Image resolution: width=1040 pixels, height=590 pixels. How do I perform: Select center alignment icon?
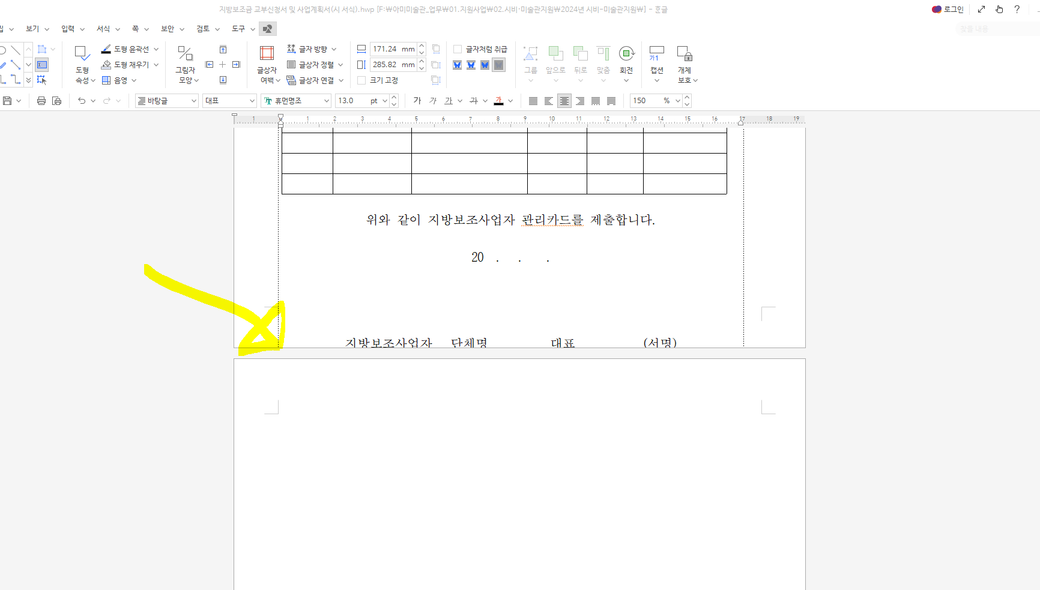(564, 101)
